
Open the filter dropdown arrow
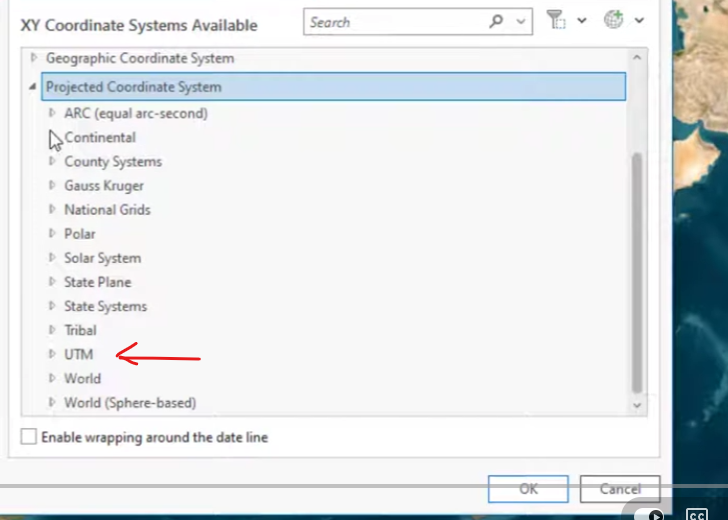[582, 20]
